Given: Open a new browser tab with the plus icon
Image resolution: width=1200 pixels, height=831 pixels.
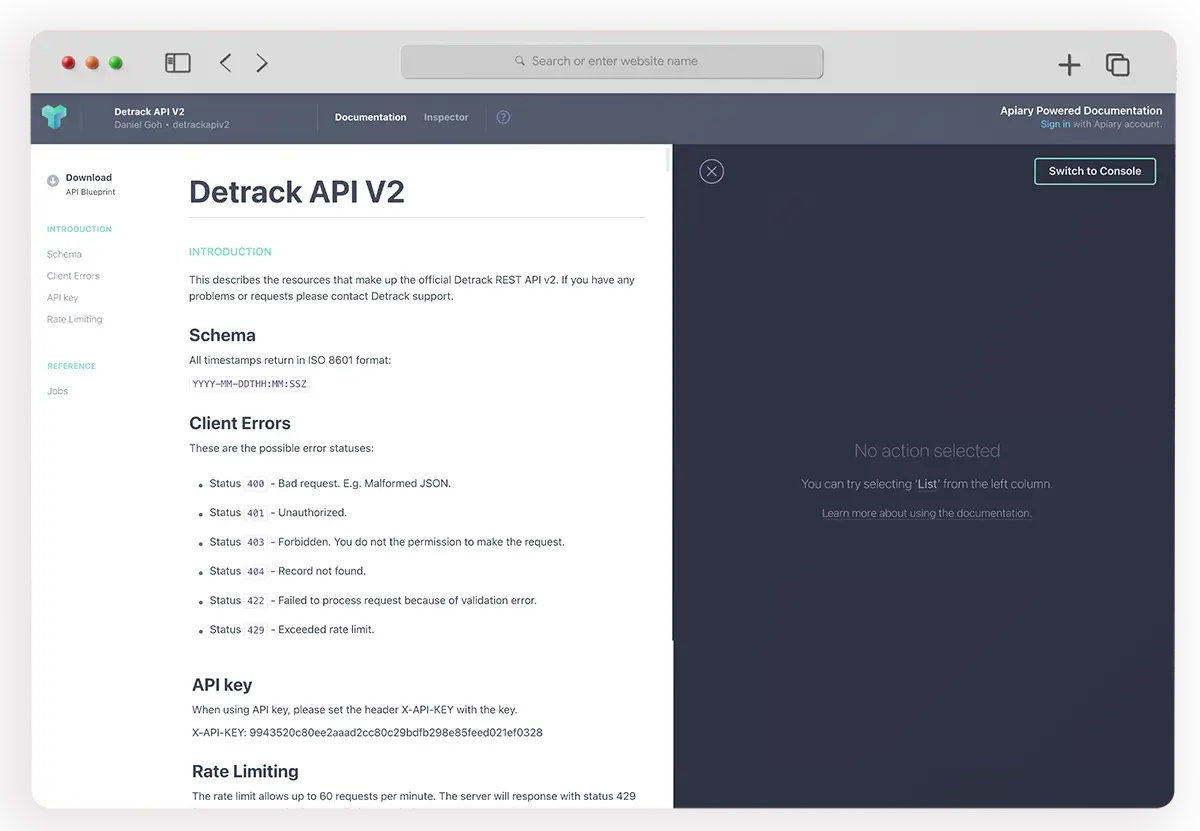Looking at the screenshot, I should [x=1068, y=64].
